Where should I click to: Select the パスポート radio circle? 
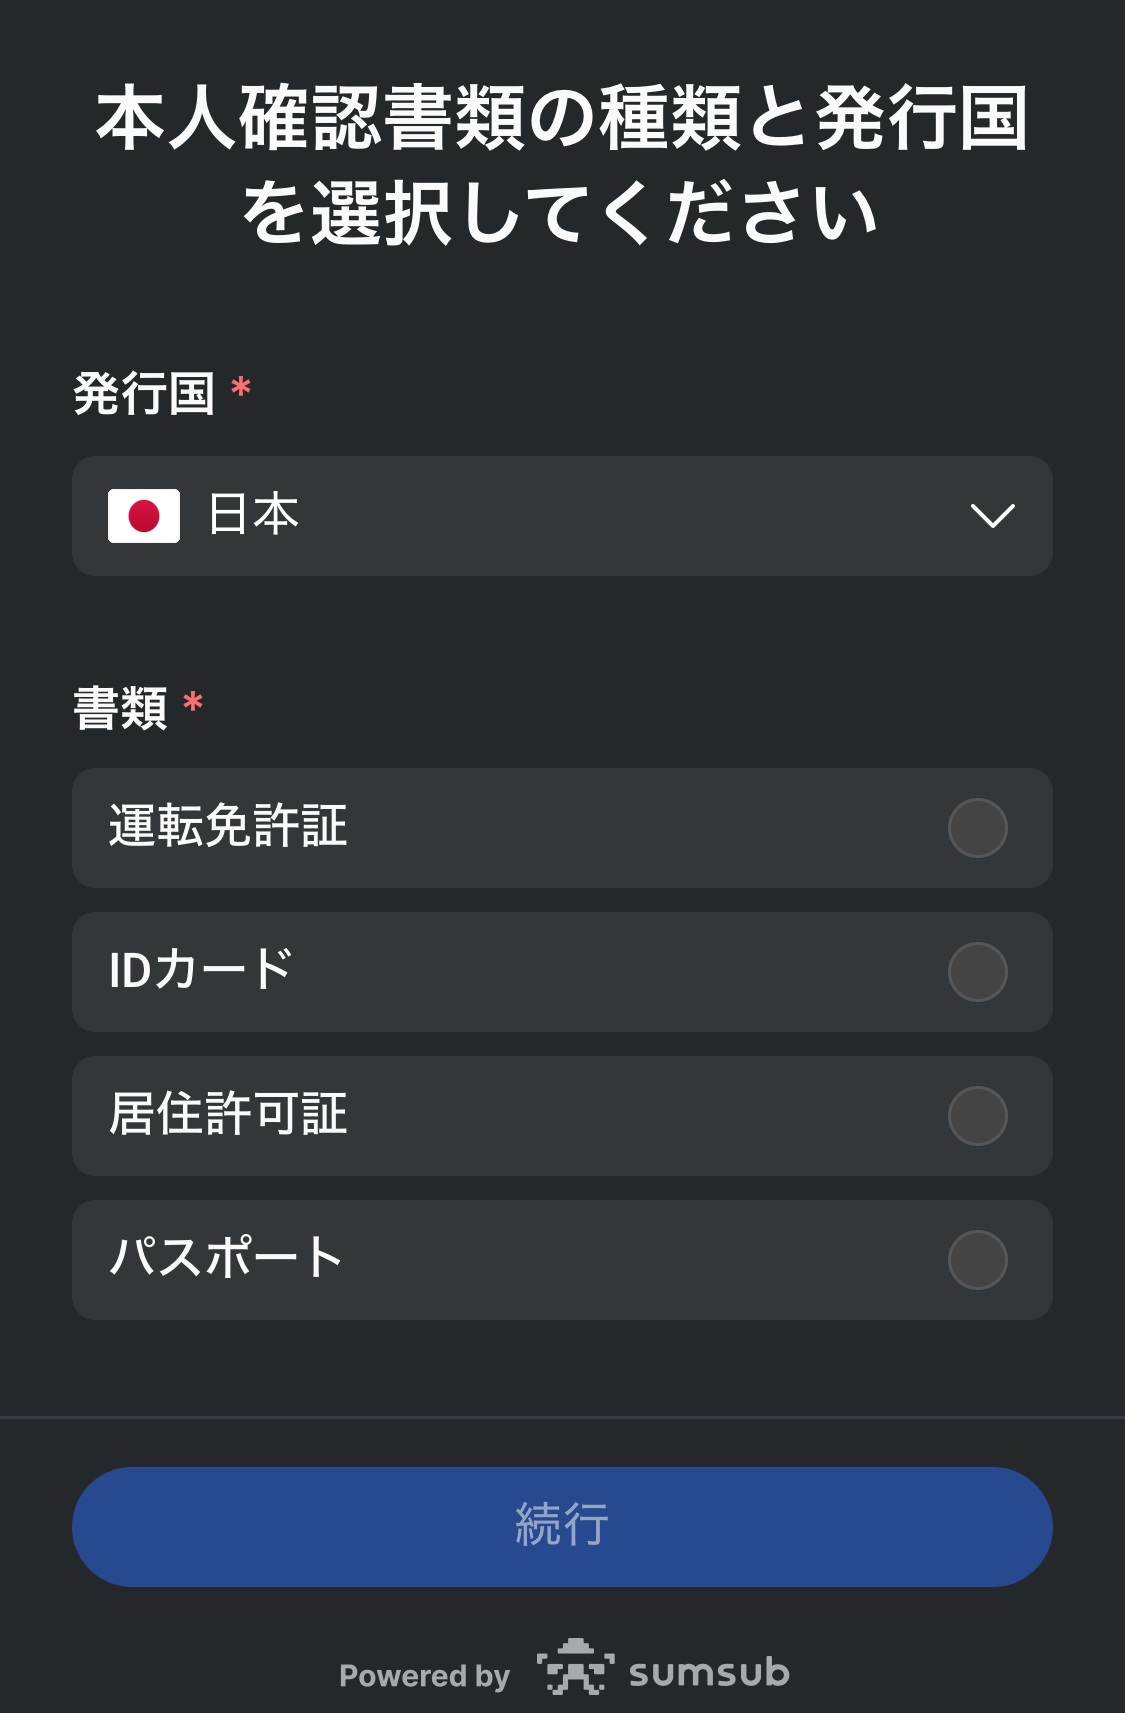pyautogui.click(x=977, y=1260)
